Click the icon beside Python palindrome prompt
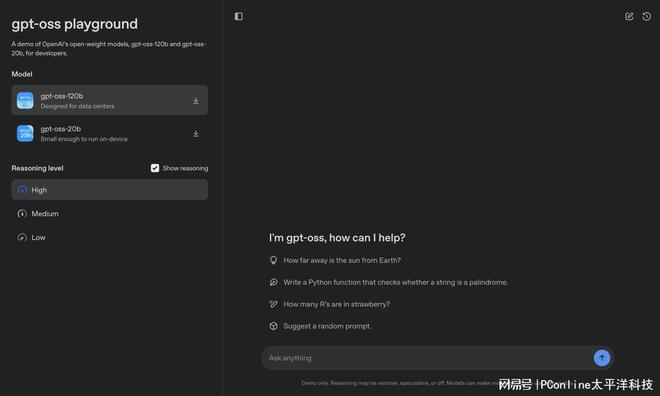The height and width of the screenshot is (396, 660). [x=274, y=282]
